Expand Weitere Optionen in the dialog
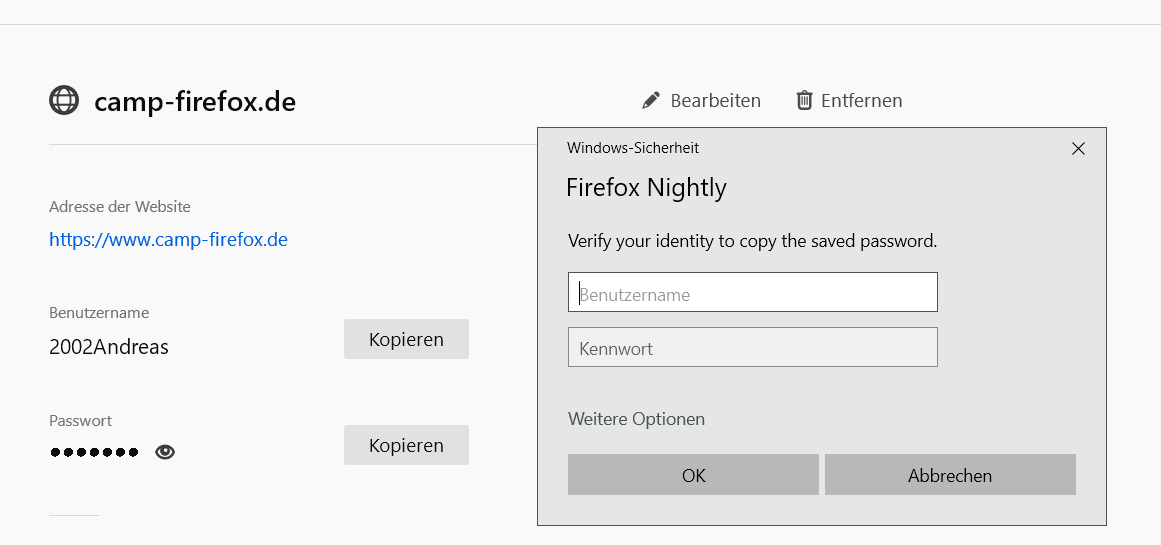The height and width of the screenshot is (545, 1161). coord(636,419)
